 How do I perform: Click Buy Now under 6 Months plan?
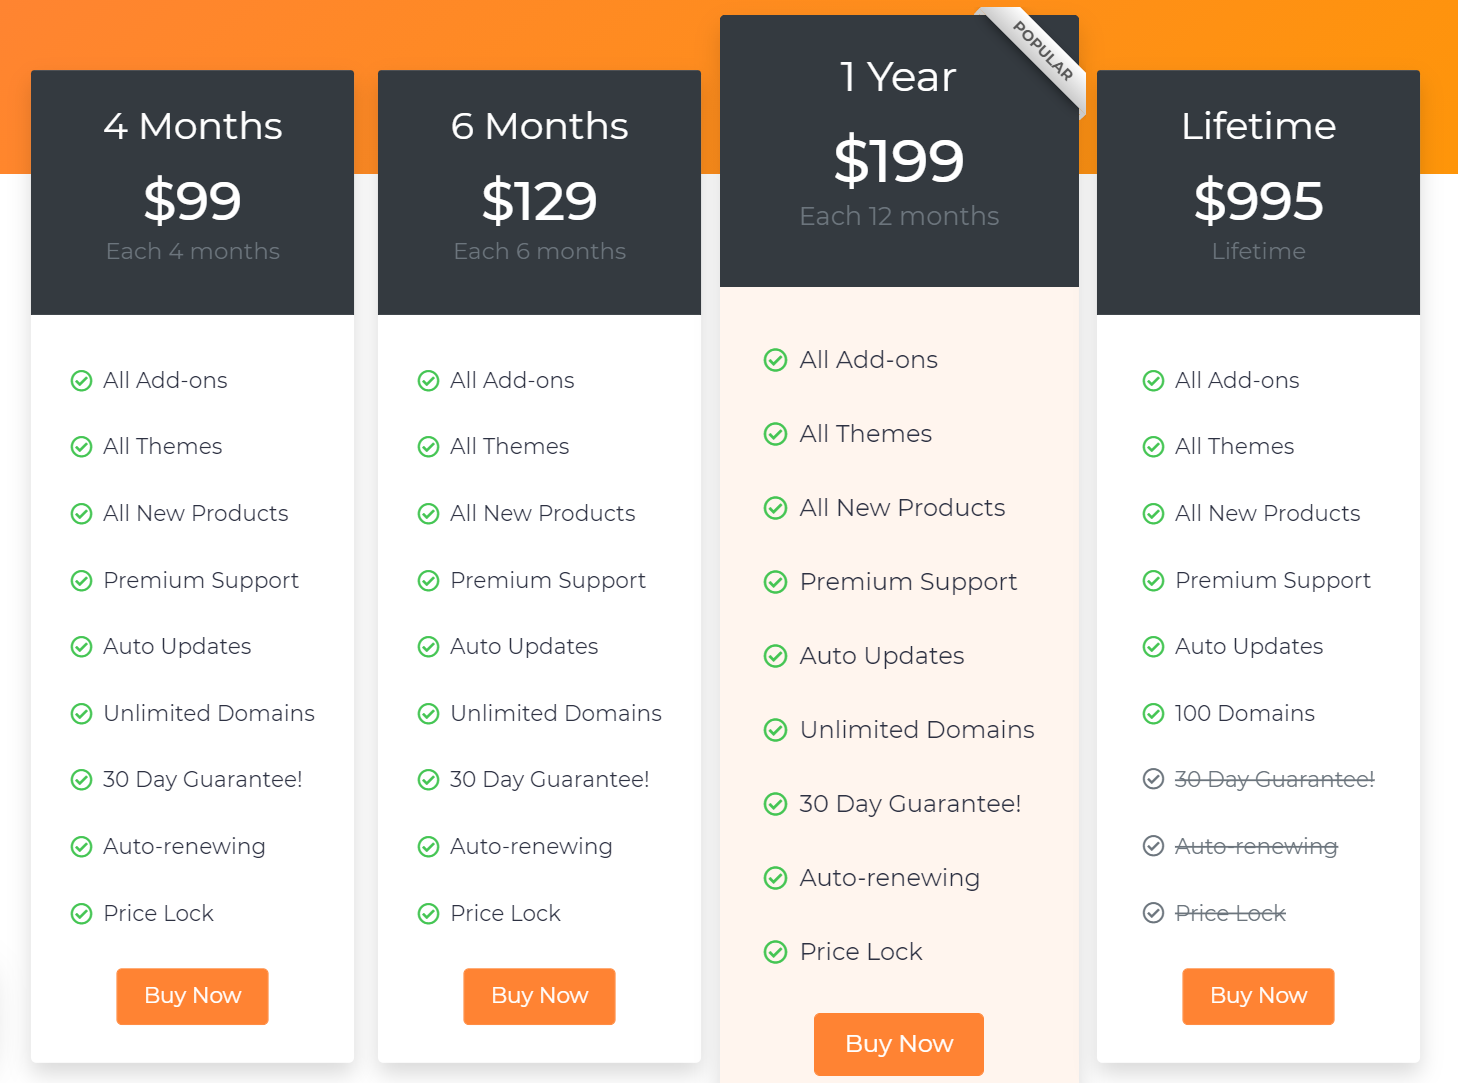(539, 996)
